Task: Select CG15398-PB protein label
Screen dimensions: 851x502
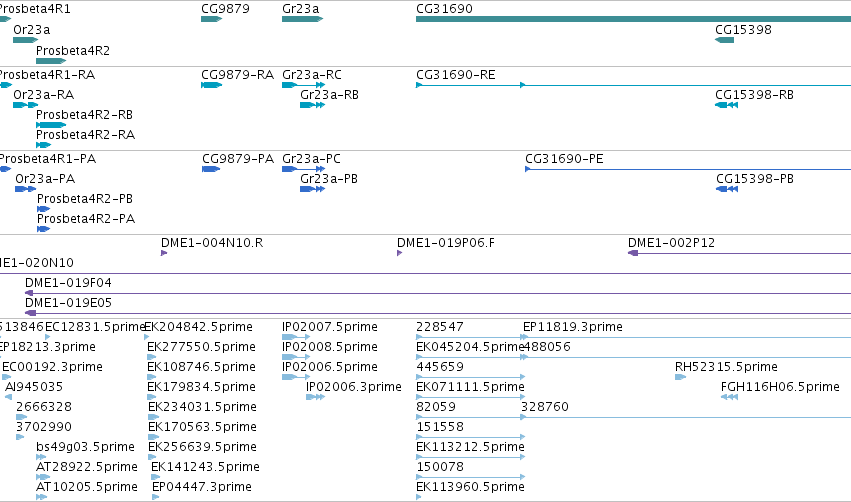Action: [x=755, y=179]
